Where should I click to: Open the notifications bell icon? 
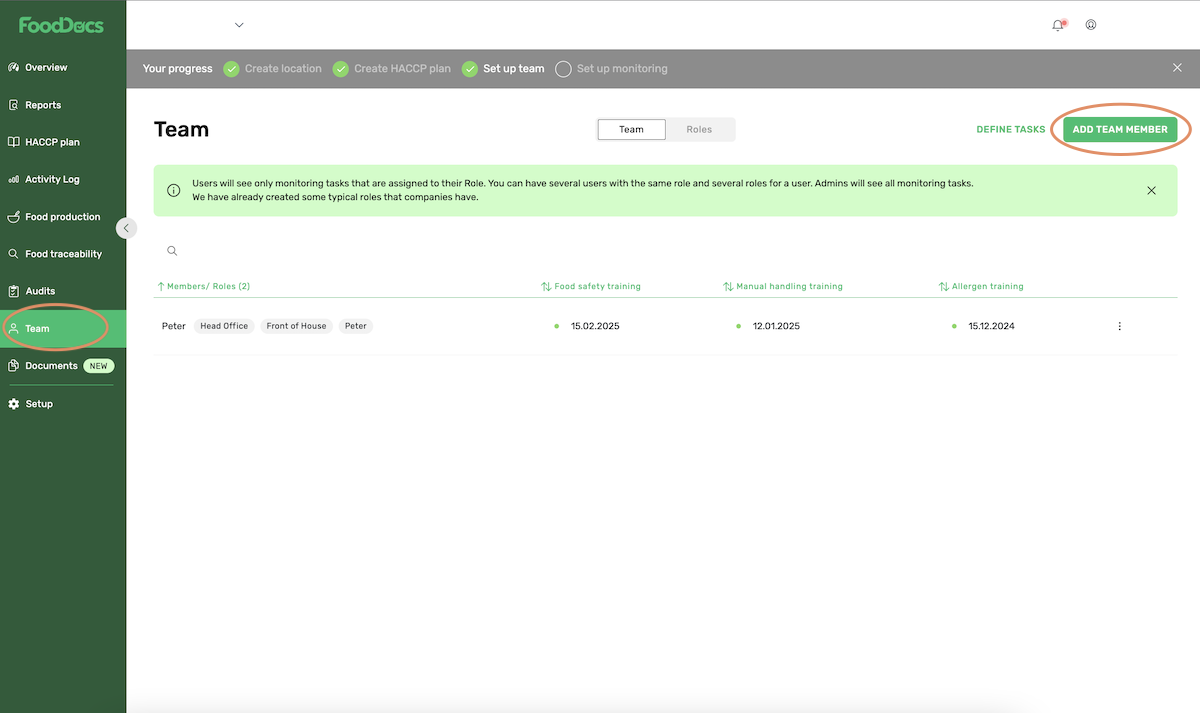click(1058, 25)
